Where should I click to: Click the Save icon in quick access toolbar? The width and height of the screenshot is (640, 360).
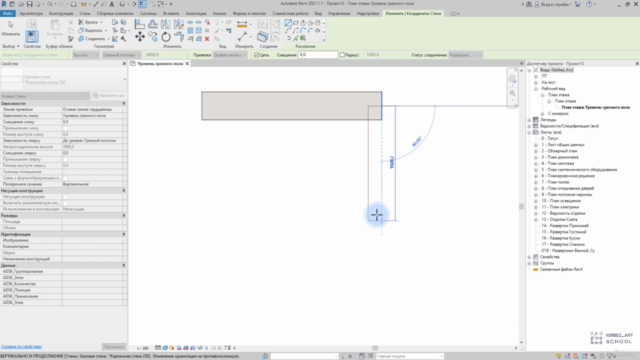pyautogui.click(x=29, y=4)
